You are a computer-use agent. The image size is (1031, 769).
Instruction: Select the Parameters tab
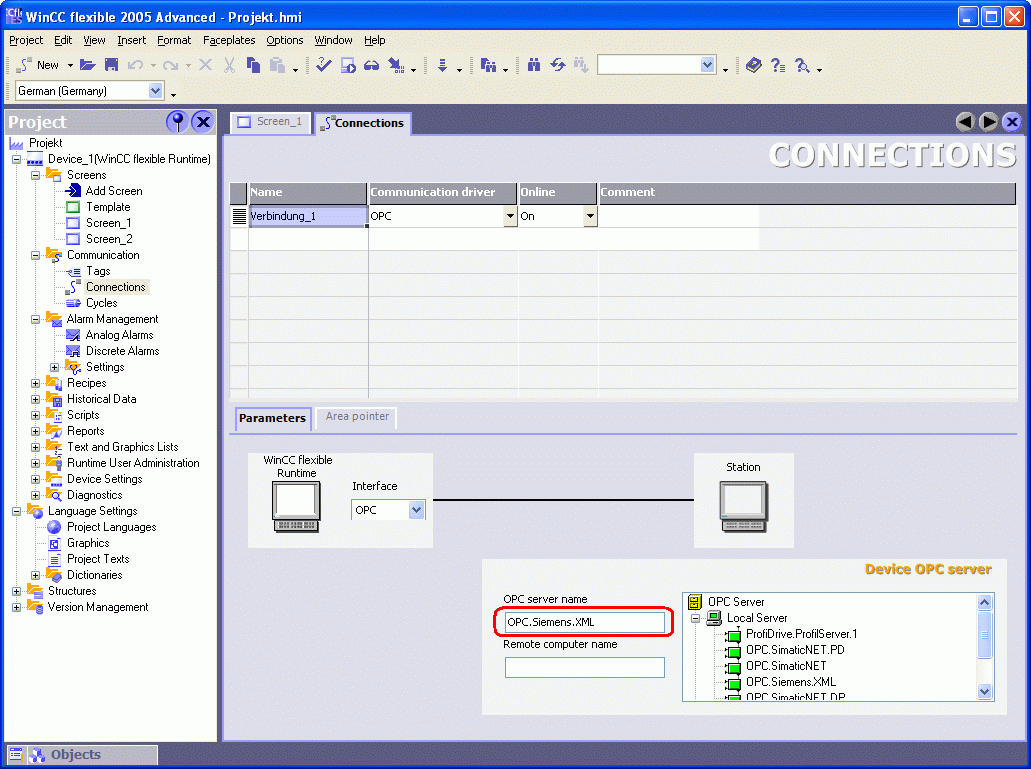click(x=272, y=418)
